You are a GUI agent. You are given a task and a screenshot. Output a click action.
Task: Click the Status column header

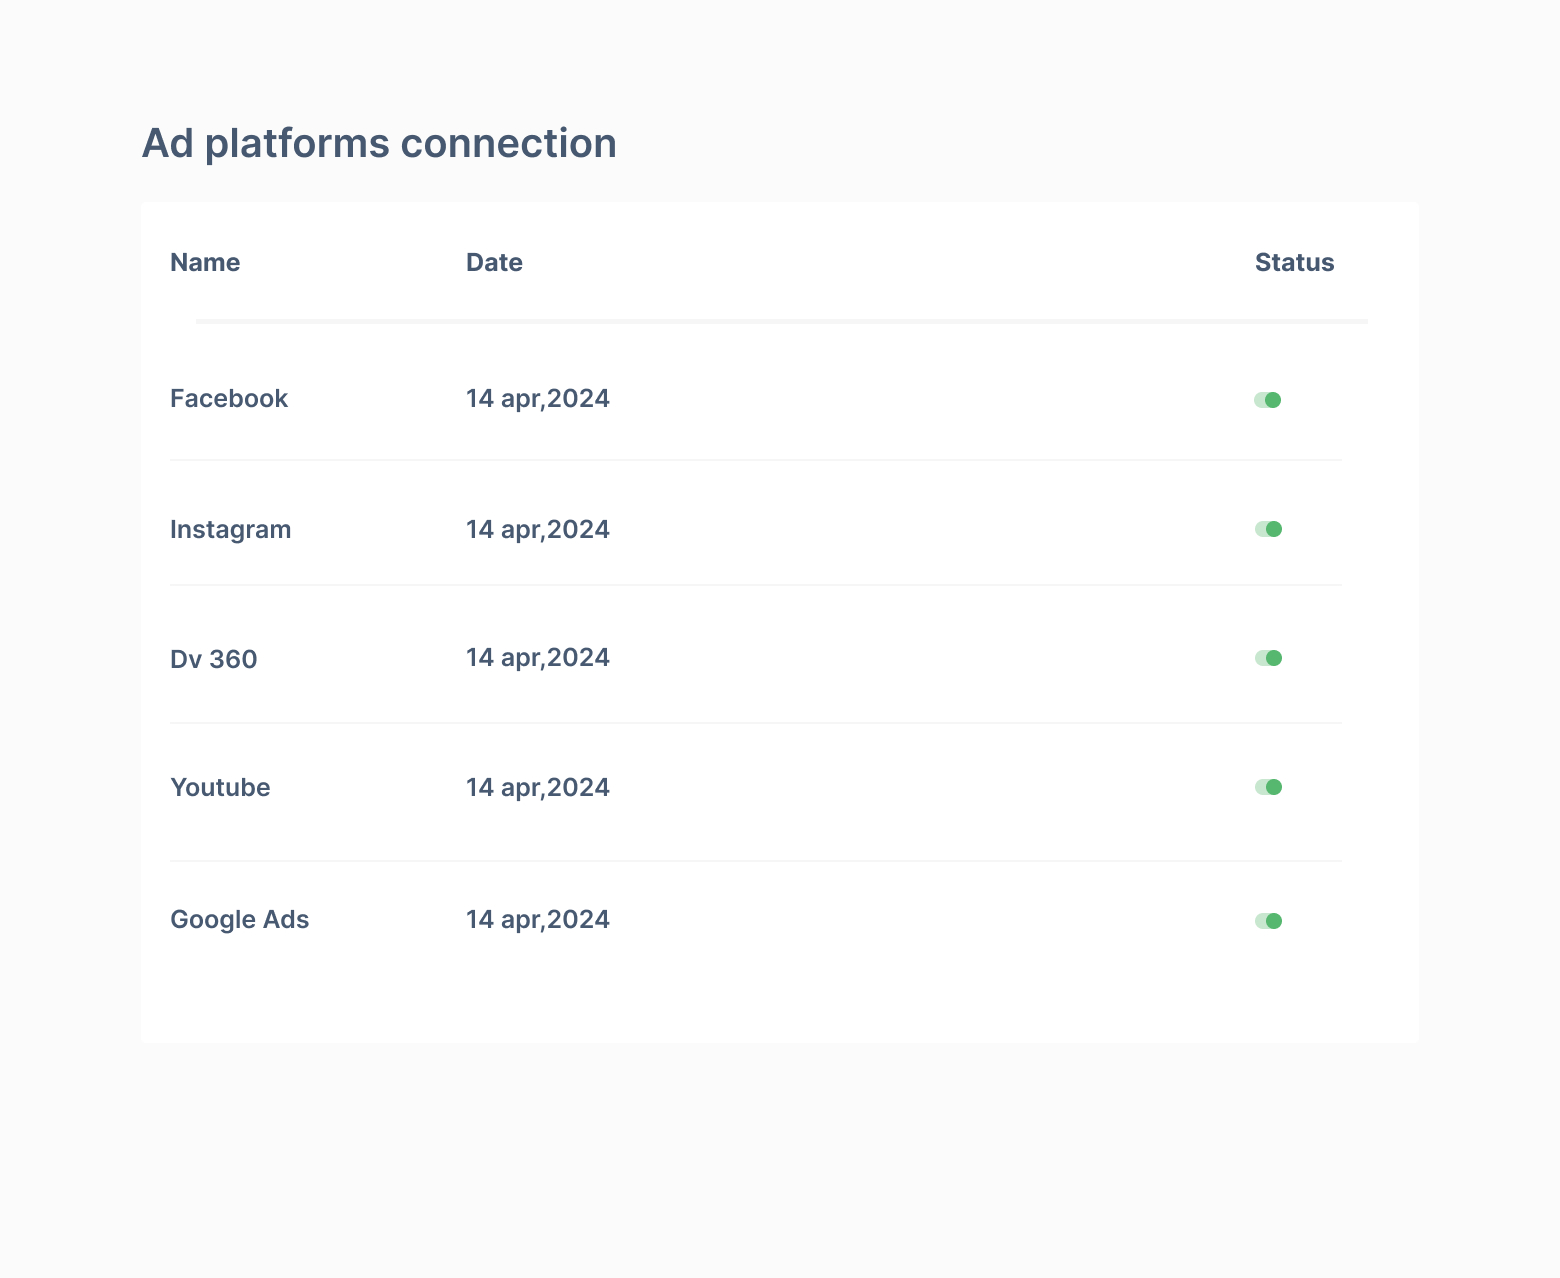(x=1294, y=262)
